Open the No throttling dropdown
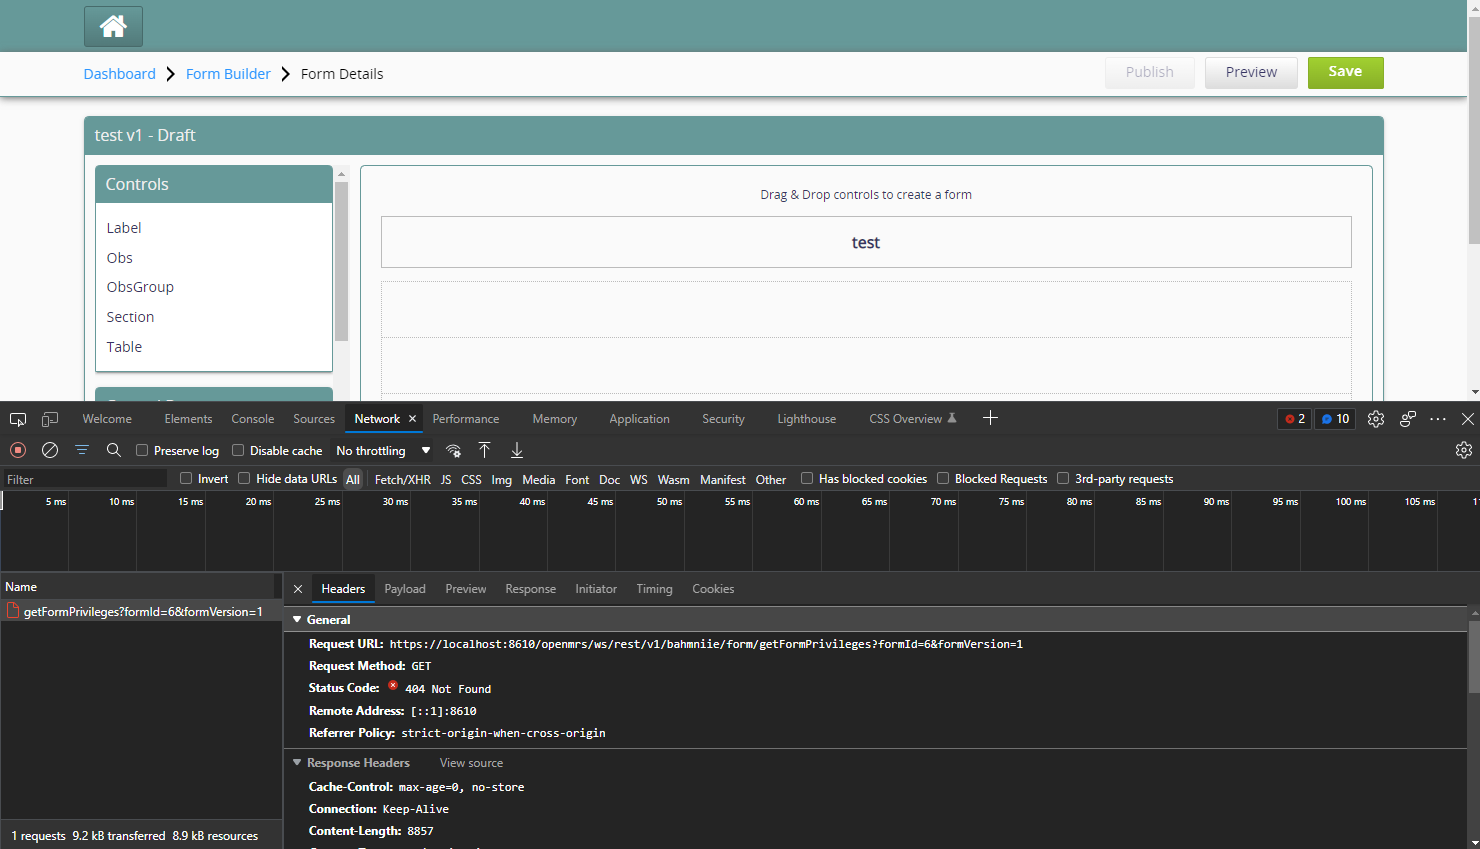Viewport: 1480px width, 849px height. [383, 451]
